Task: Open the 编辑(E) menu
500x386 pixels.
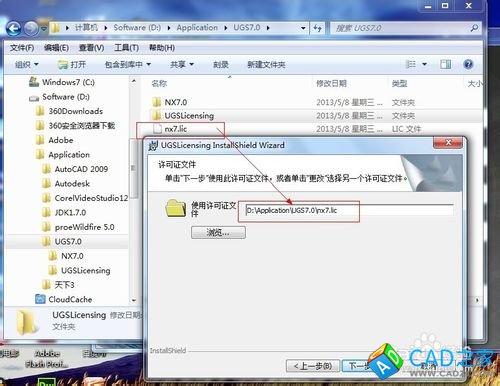Action: pyautogui.click(x=56, y=48)
